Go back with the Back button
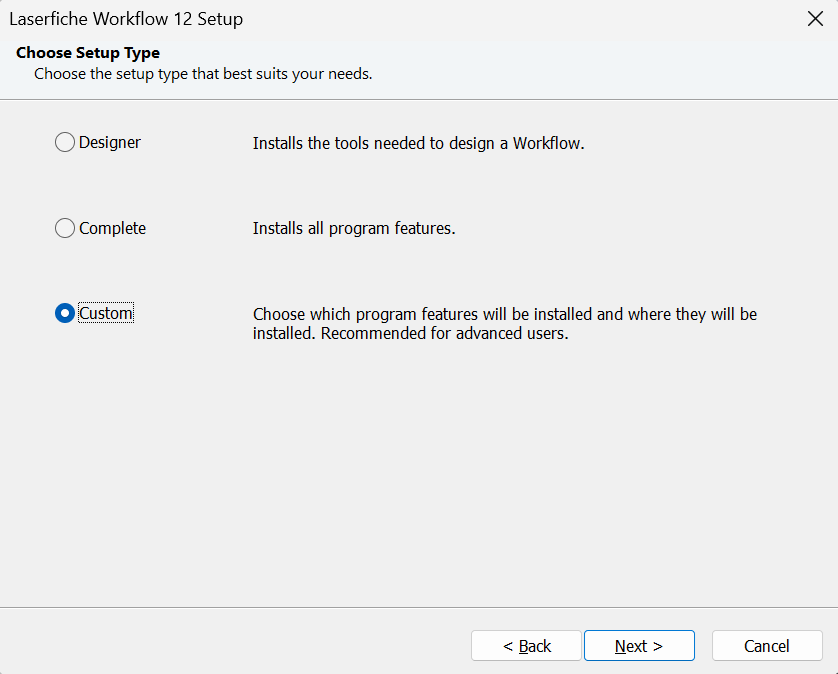Screen dimensions: 838x674 pos(526,646)
